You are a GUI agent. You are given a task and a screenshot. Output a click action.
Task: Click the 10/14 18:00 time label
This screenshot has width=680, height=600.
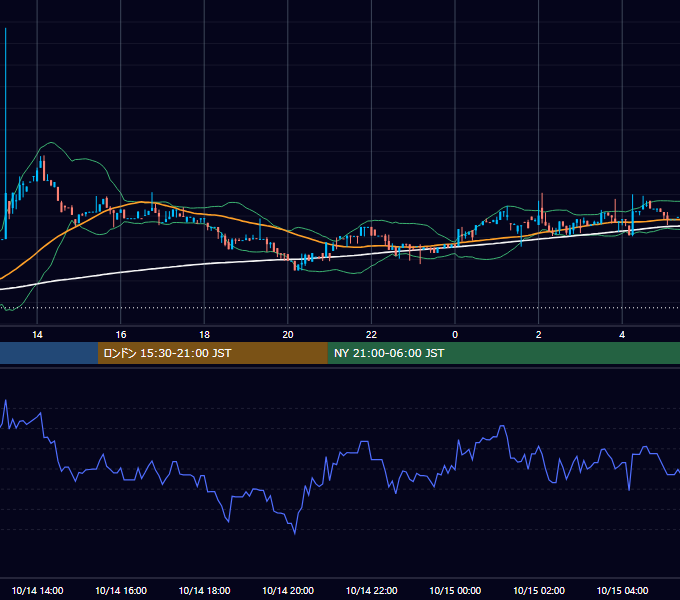[x=204, y=590]
